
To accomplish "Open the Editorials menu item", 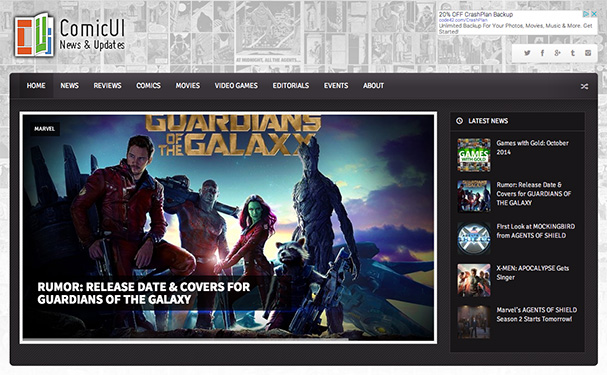I will pos(291,86).
